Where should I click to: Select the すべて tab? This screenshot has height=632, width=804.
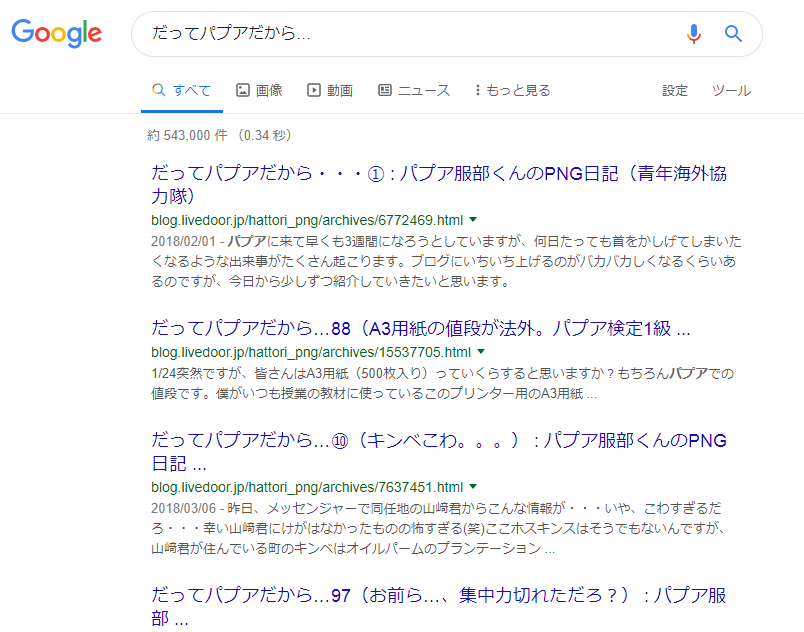(x=182, y=91)
